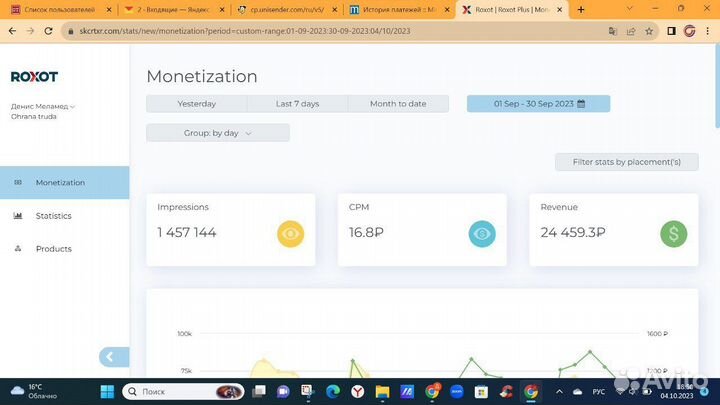
Task: Show hidden system tray icons
Action: tap(559, 392)
